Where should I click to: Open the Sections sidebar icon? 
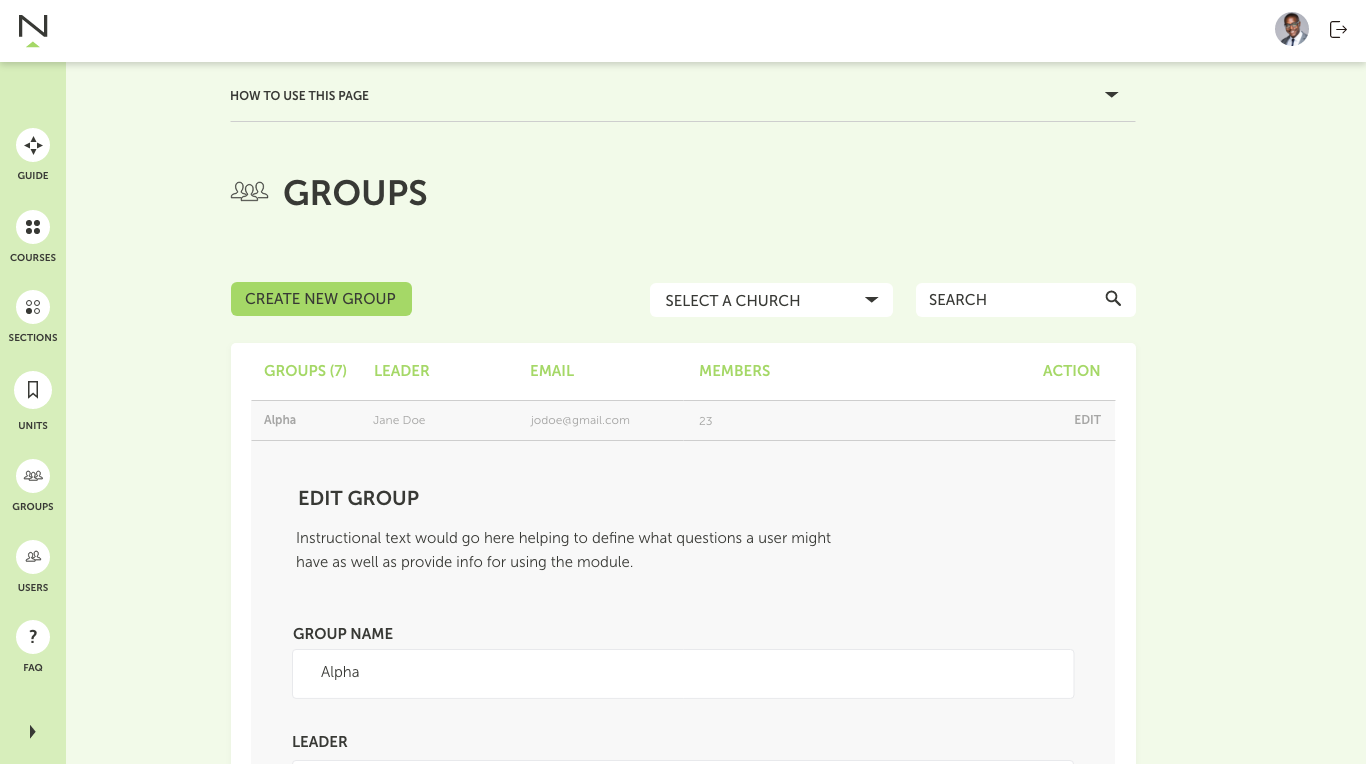(33, 307)
